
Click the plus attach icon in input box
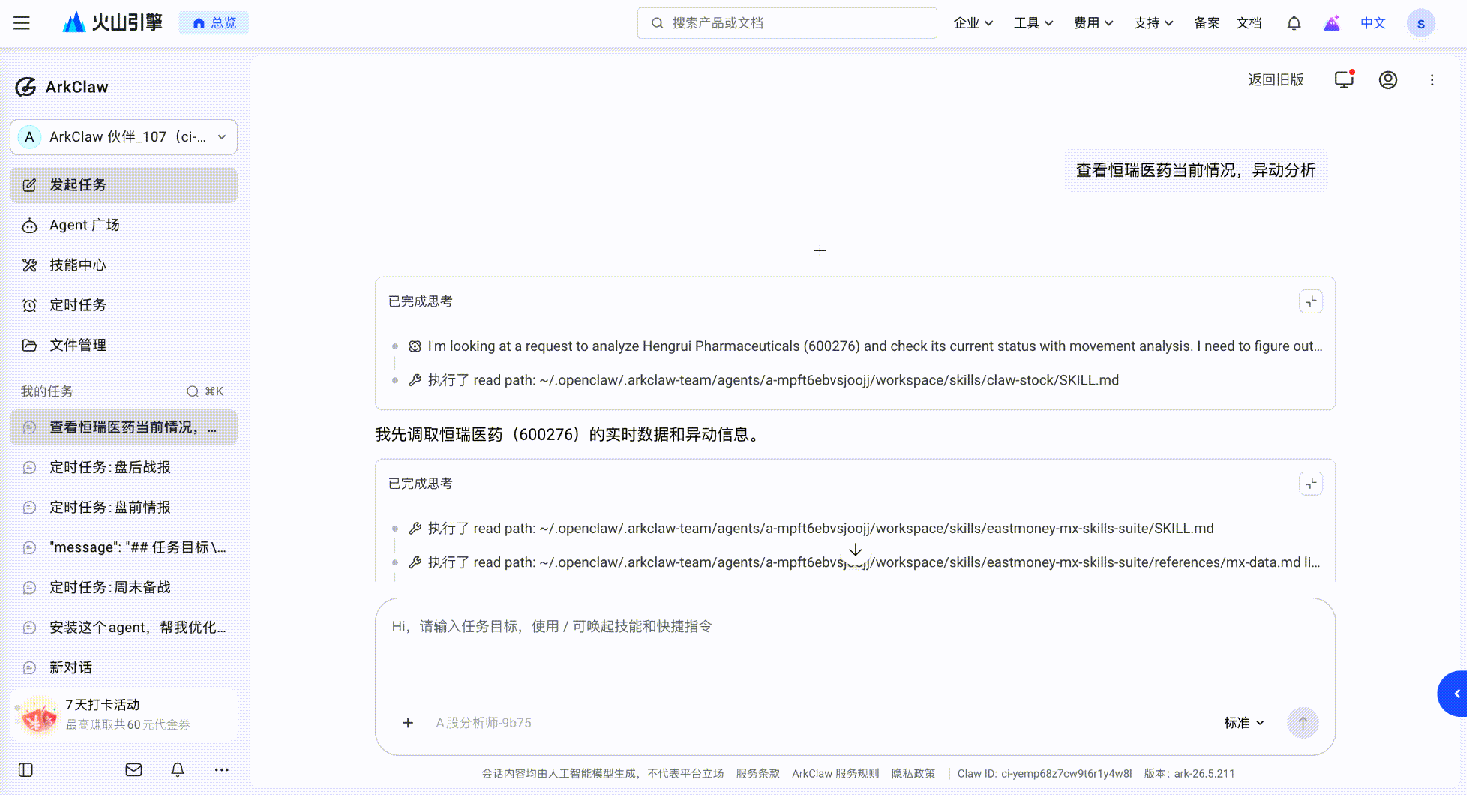(408, 723)
